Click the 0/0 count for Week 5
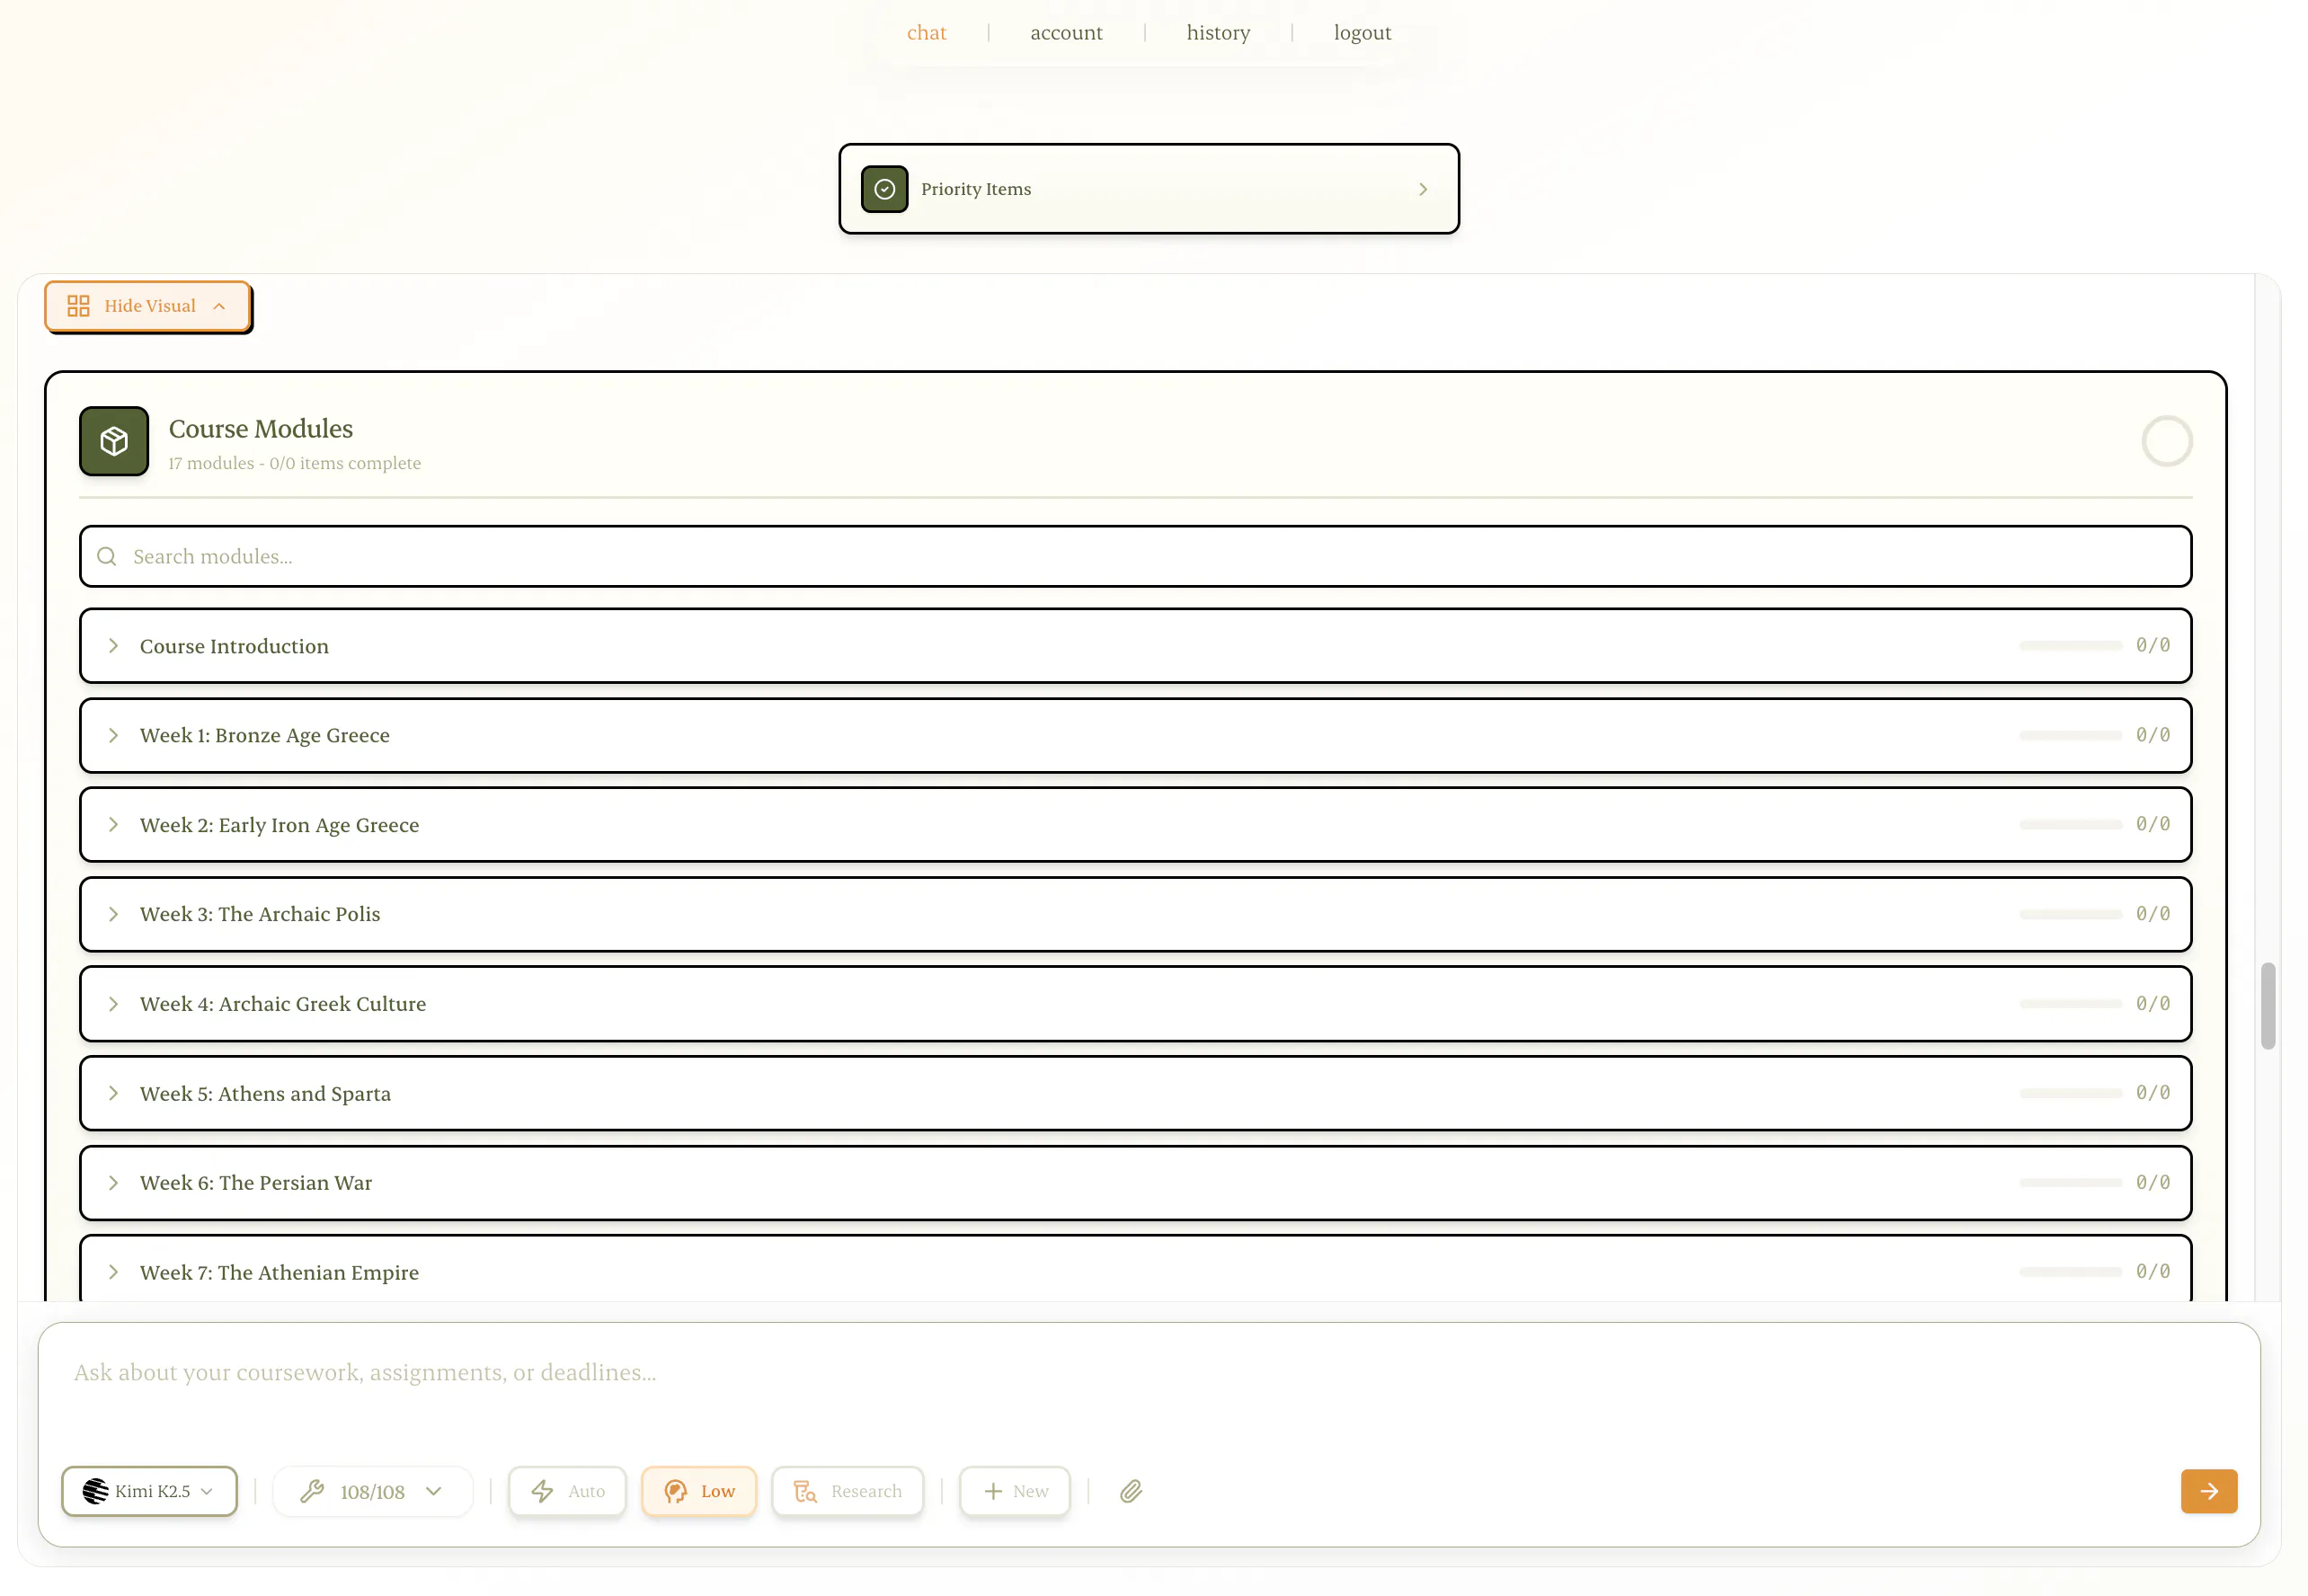The width and height of the screenshot is (2308, 1596). [x=2153, y=1093]
